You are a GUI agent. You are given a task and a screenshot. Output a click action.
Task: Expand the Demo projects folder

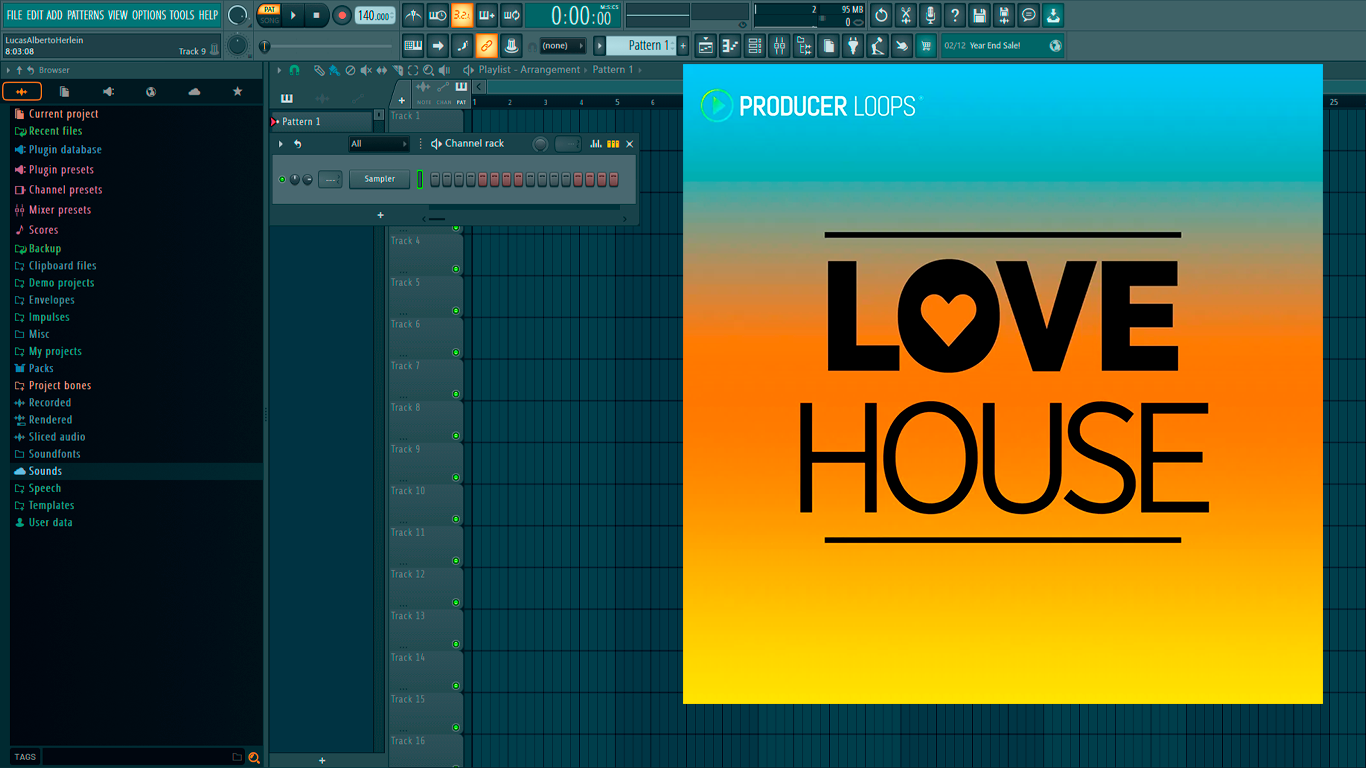click(x=61, y=283)
